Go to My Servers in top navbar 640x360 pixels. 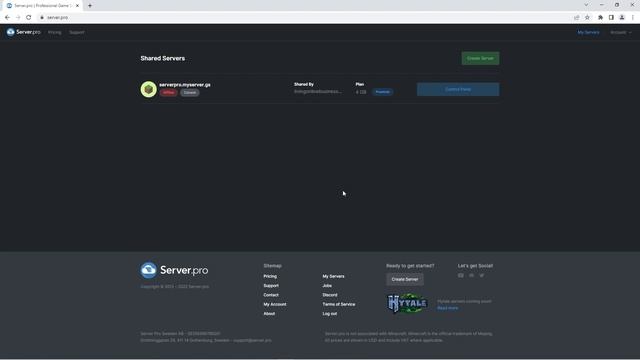(588, 32)
